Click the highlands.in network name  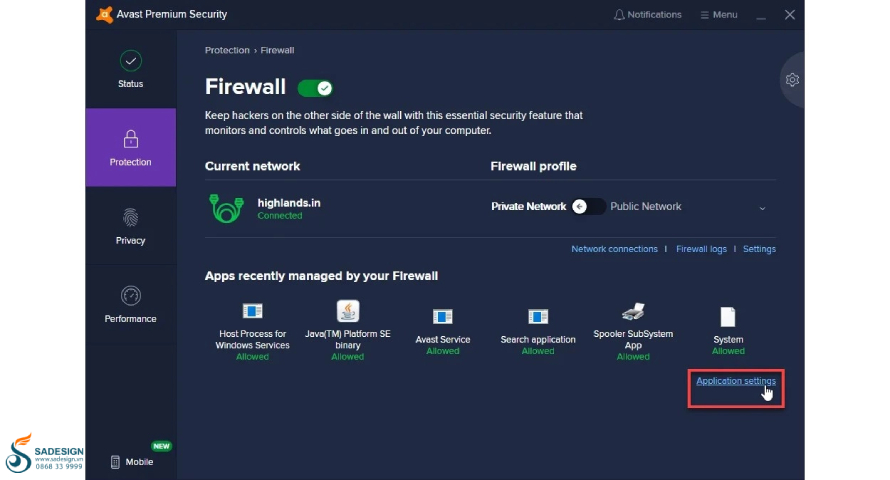(289, 203)
